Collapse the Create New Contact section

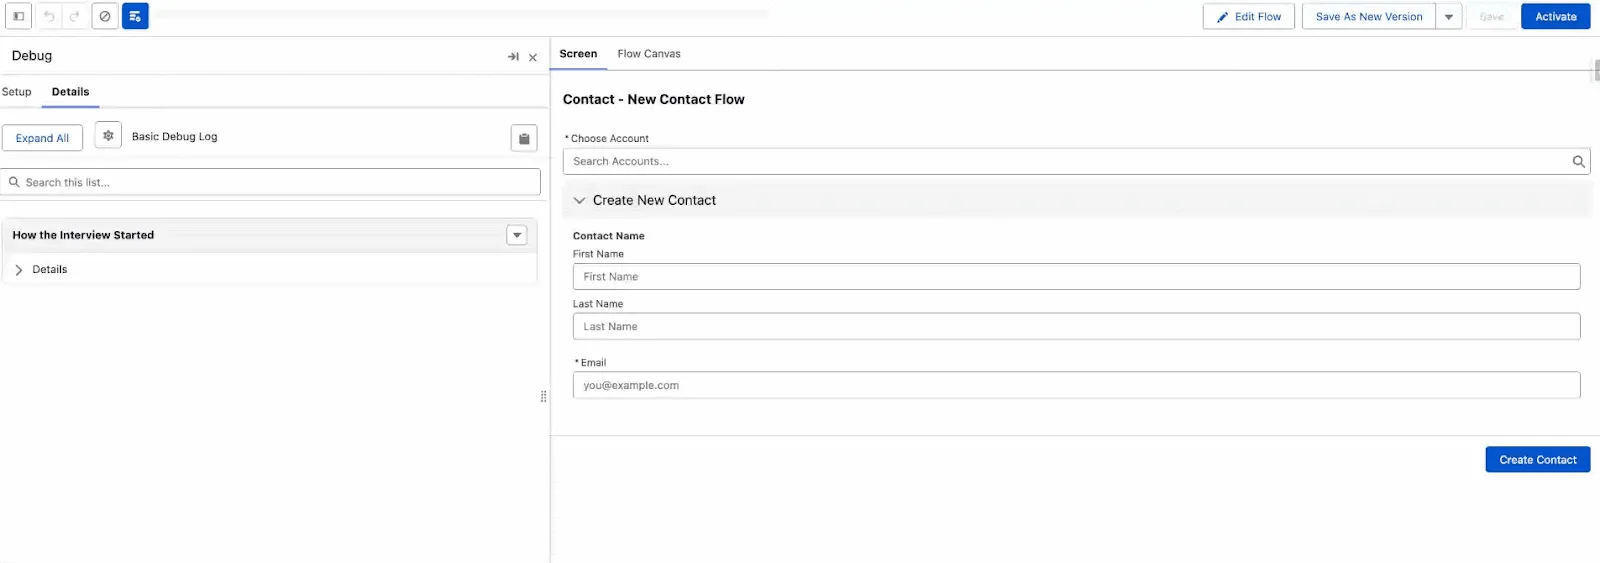[579, 200]
